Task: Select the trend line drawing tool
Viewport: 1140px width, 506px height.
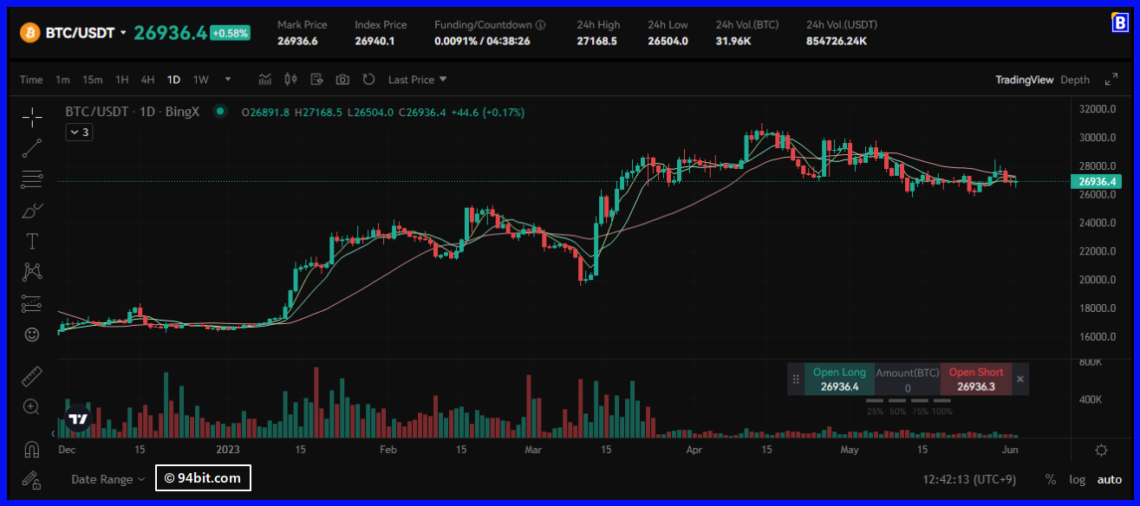Action: (32, 148)
